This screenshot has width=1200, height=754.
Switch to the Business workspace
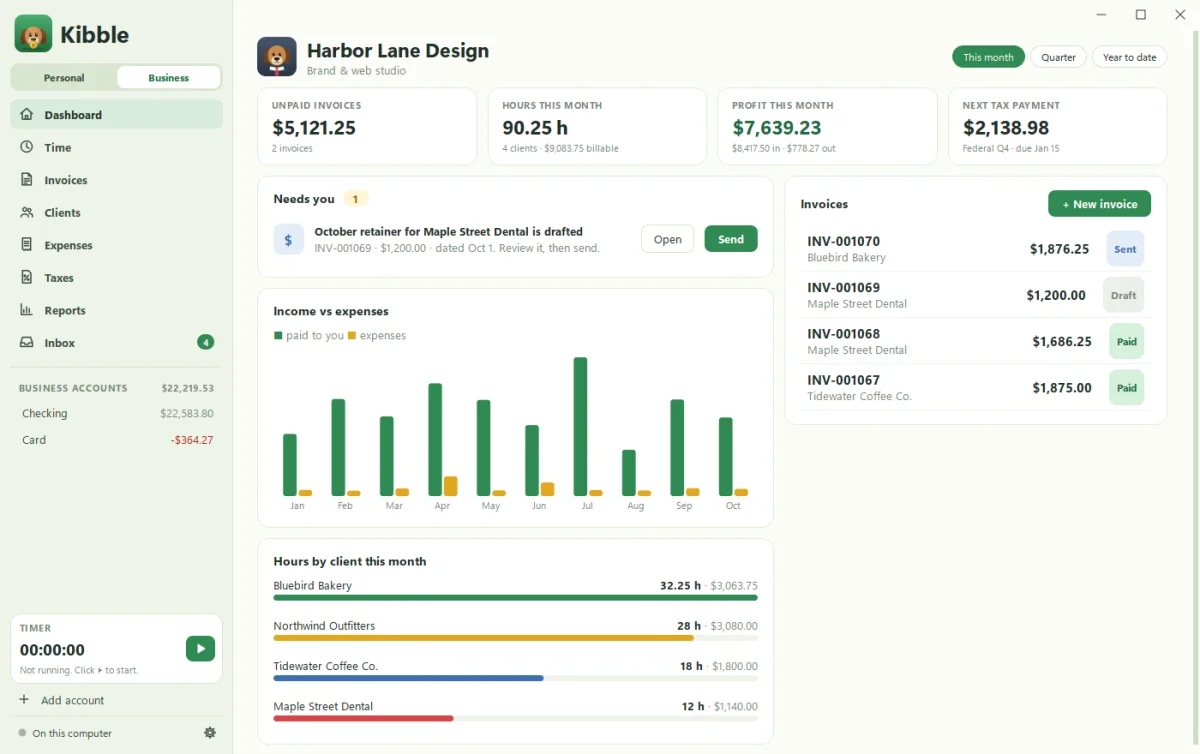pos(168,78)
